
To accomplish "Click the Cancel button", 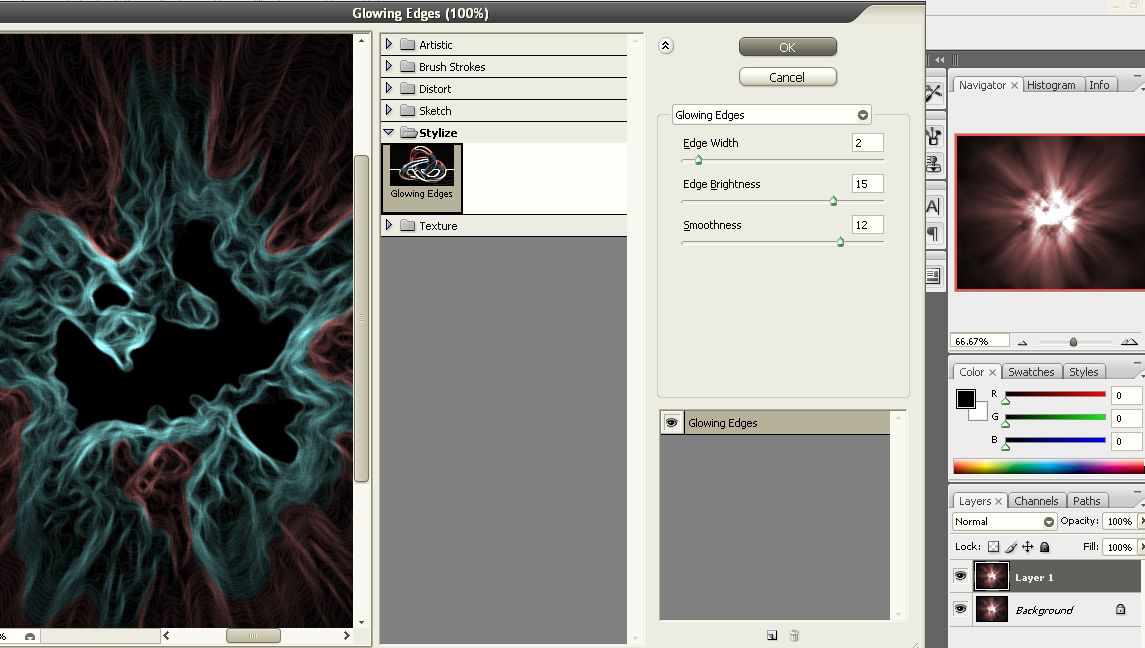I will (787, 77).
